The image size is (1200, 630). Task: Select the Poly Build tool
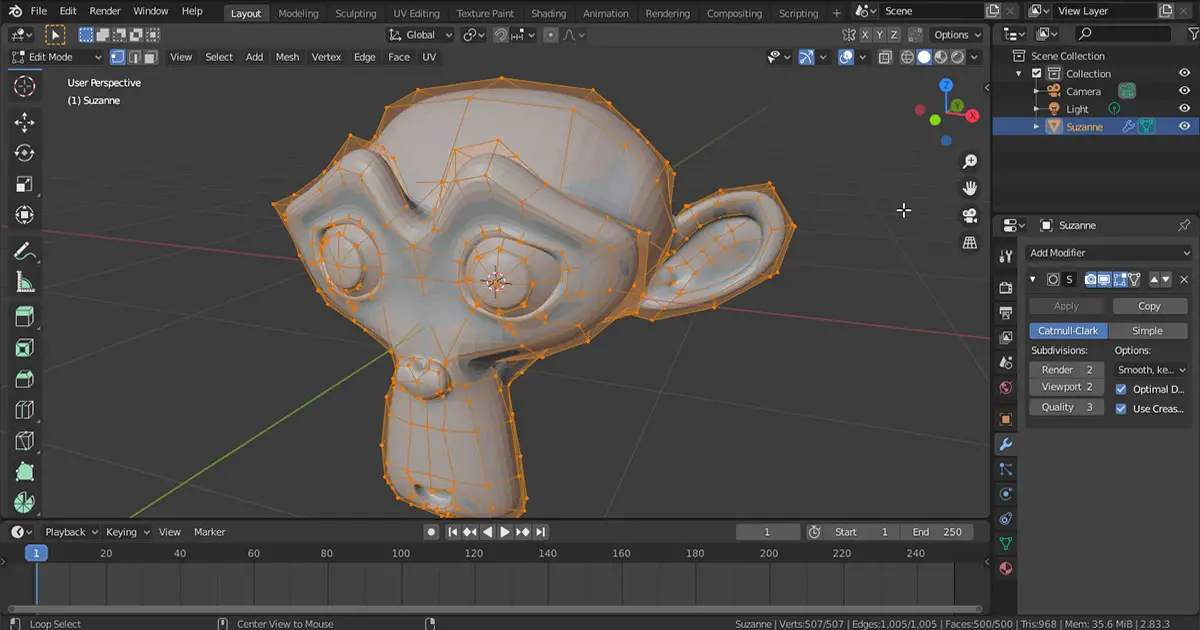(24, 473)
